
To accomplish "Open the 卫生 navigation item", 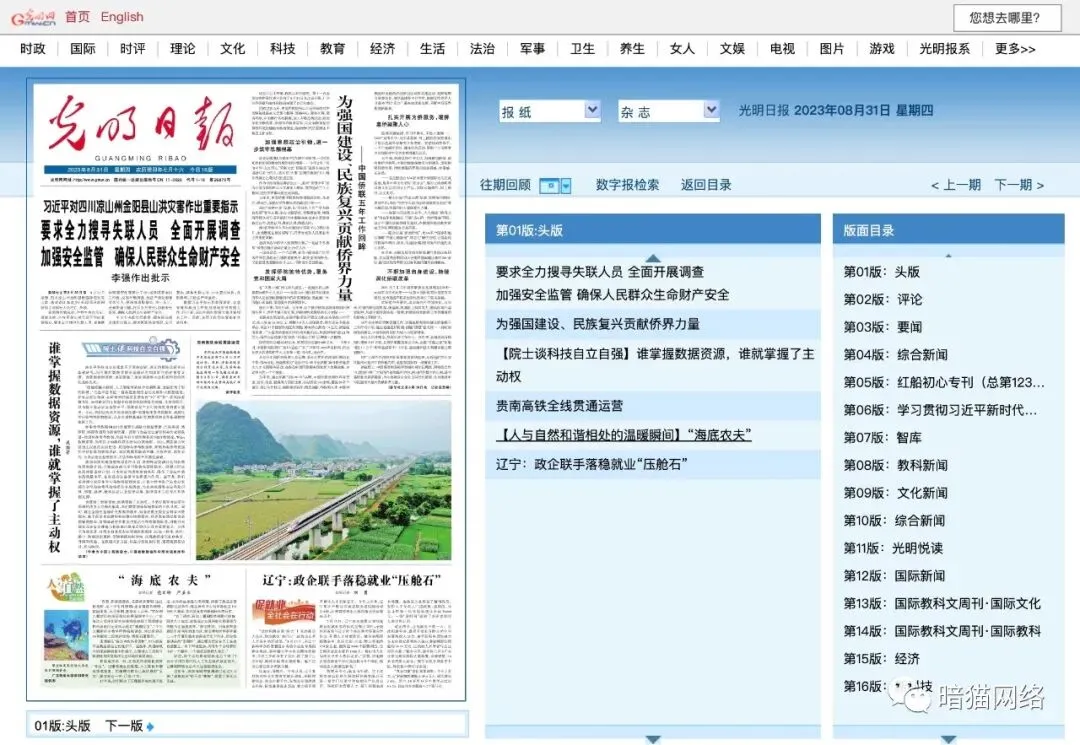I will coord(582,49).
